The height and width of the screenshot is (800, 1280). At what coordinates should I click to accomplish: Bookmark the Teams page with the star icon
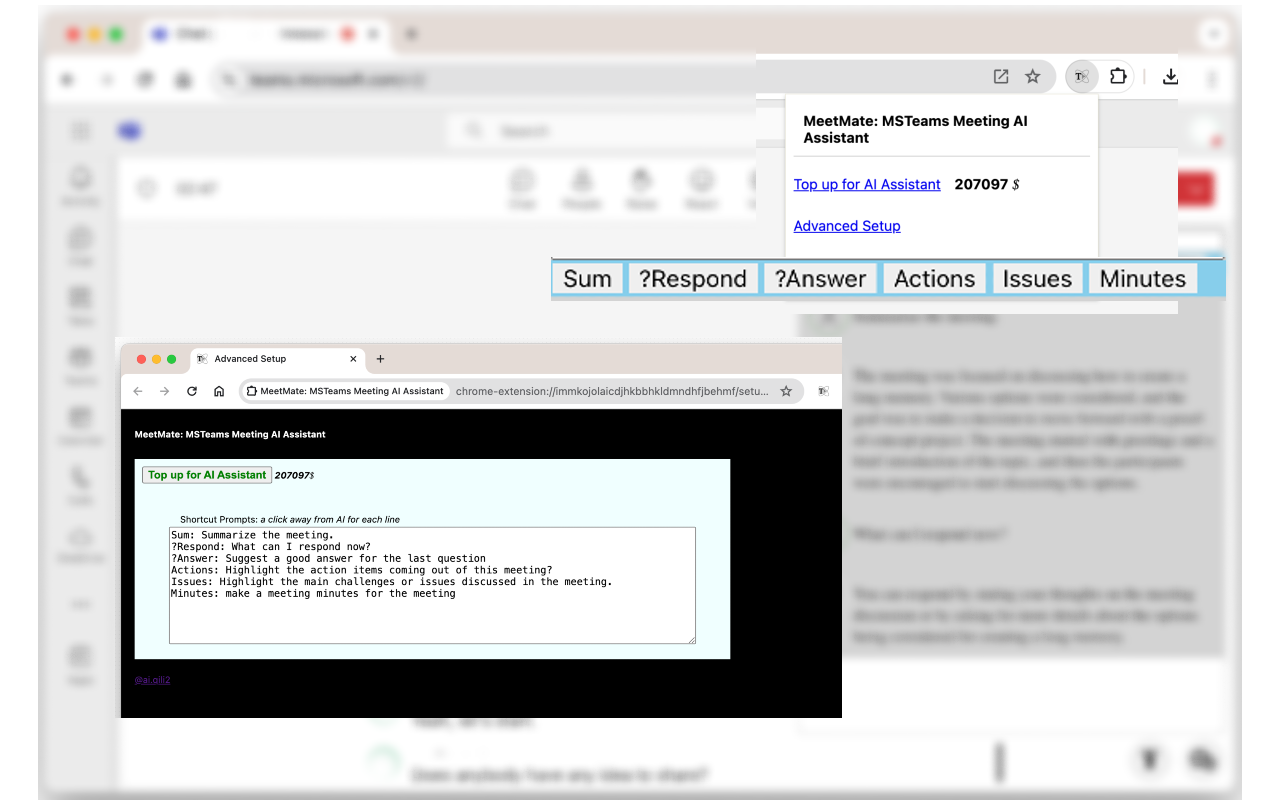click(1033, 76)
